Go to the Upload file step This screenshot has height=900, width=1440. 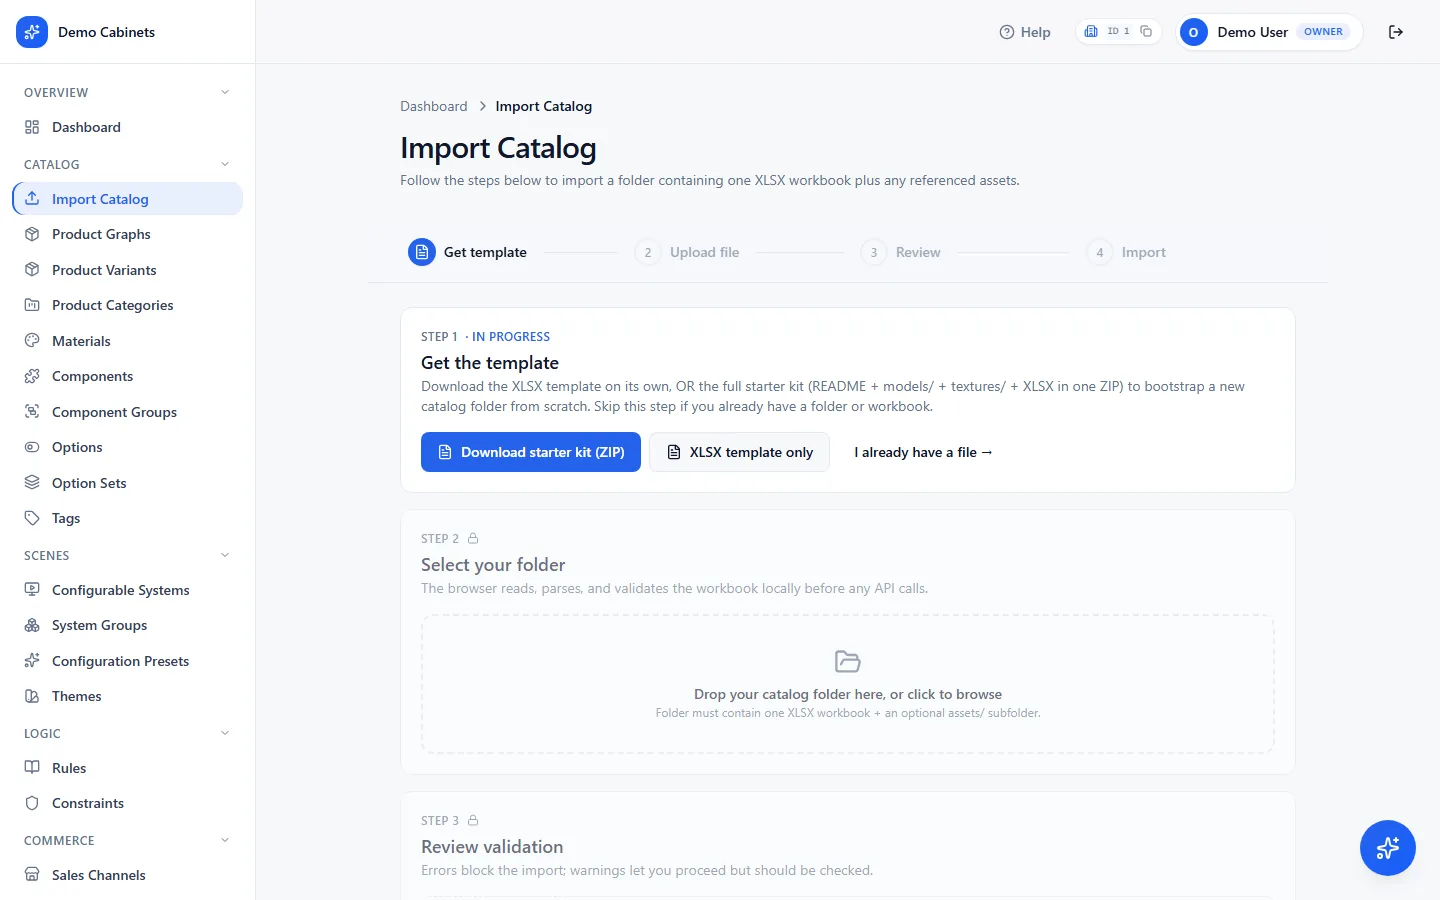click(687, 252)
